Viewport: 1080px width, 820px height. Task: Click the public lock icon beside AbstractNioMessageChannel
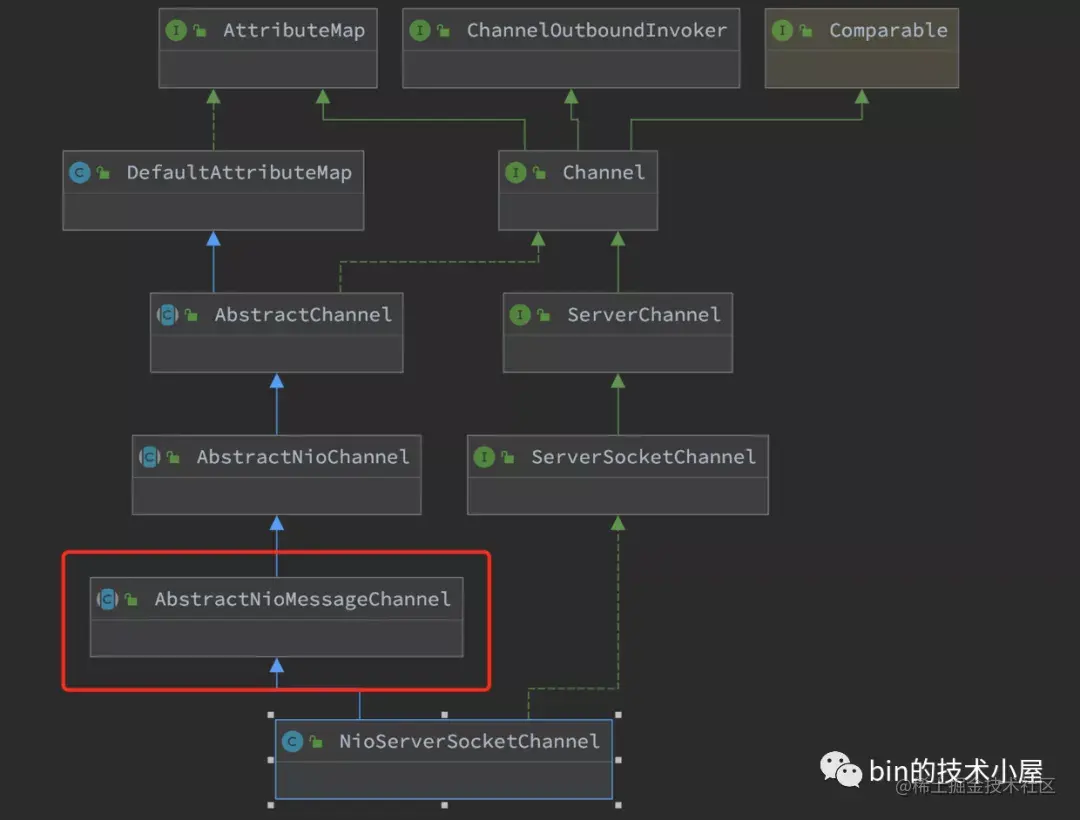(131, 600)
